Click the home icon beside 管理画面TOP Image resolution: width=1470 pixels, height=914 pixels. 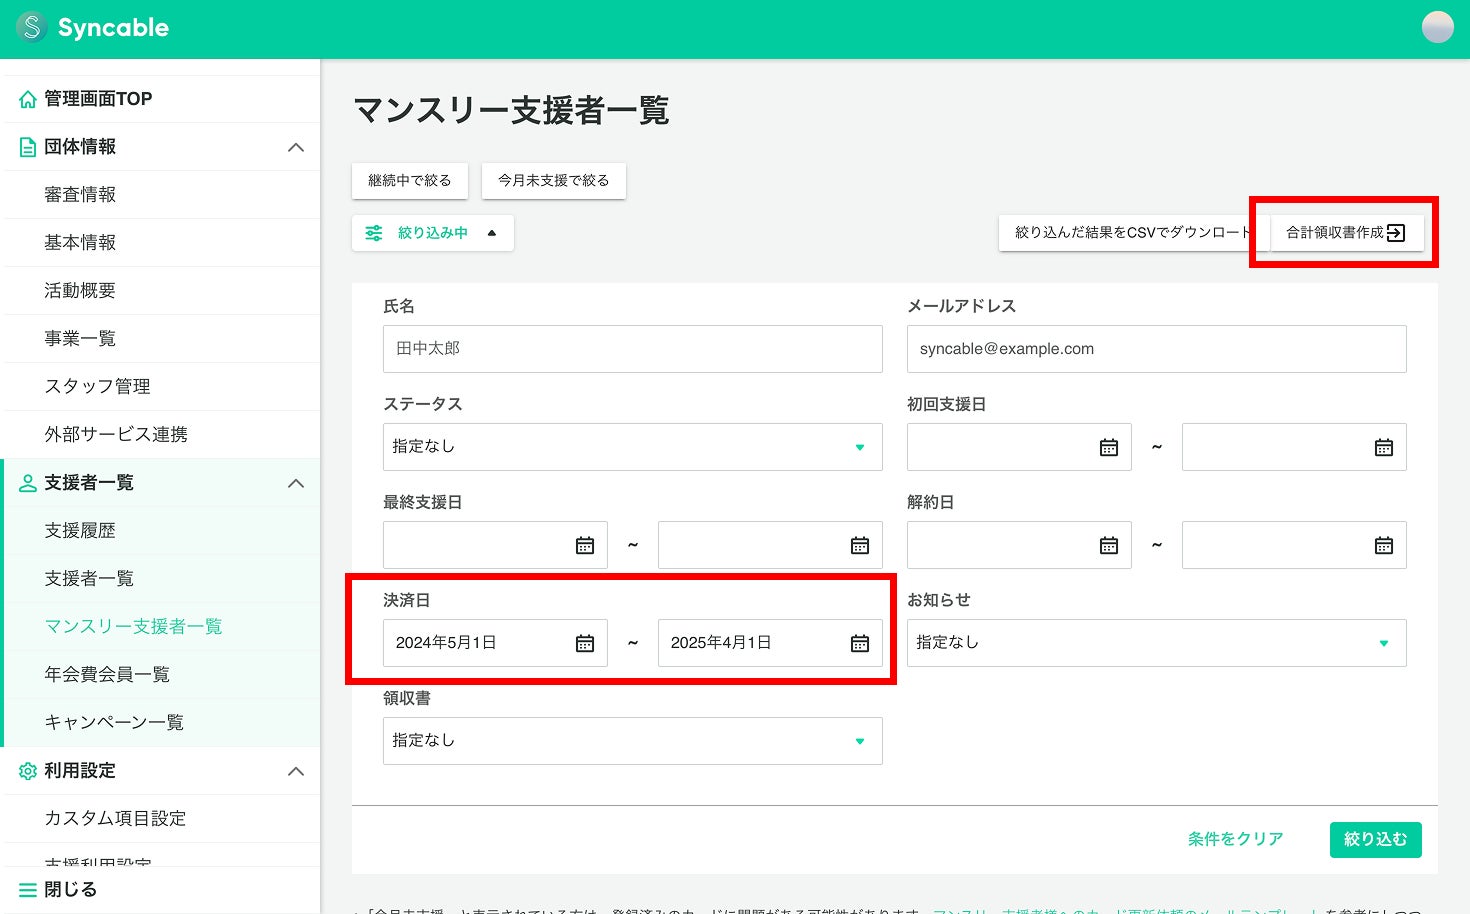point(28,99)
